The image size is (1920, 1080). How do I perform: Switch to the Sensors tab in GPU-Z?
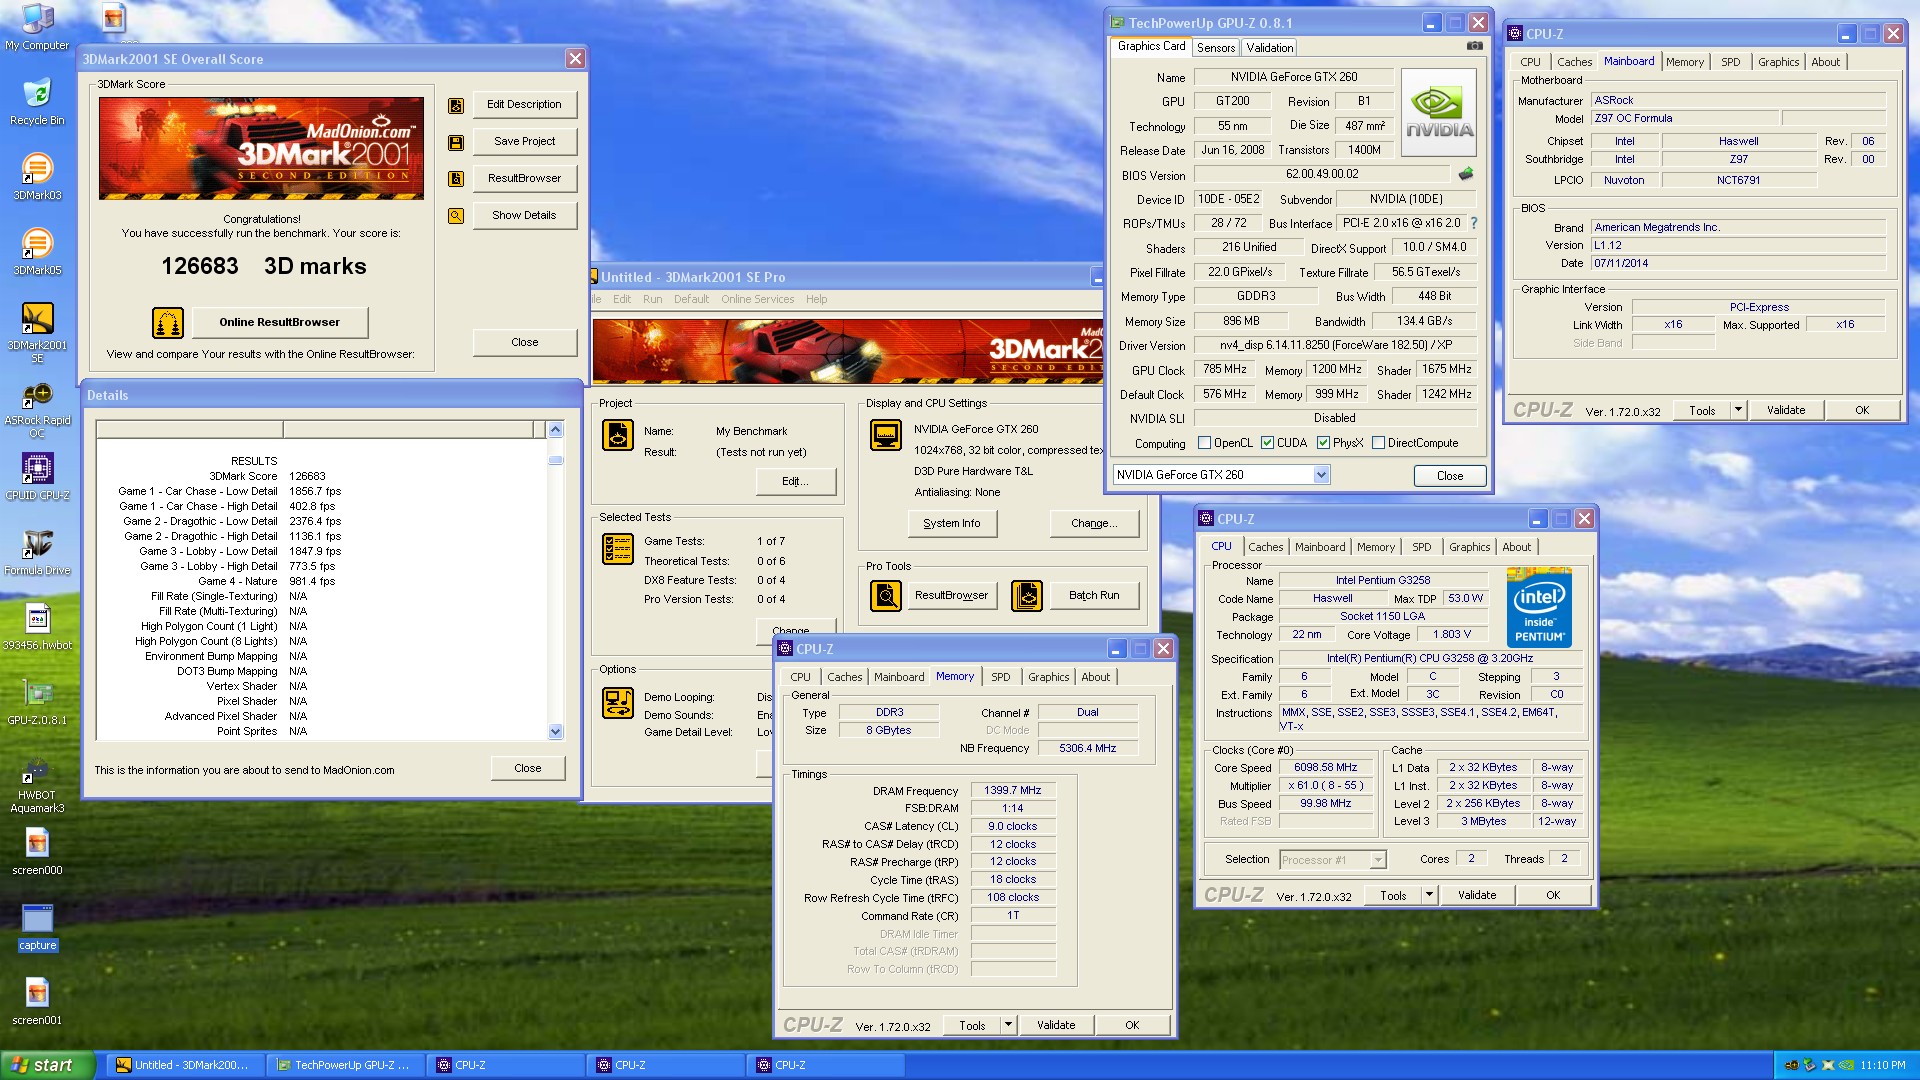(1216, 48)
